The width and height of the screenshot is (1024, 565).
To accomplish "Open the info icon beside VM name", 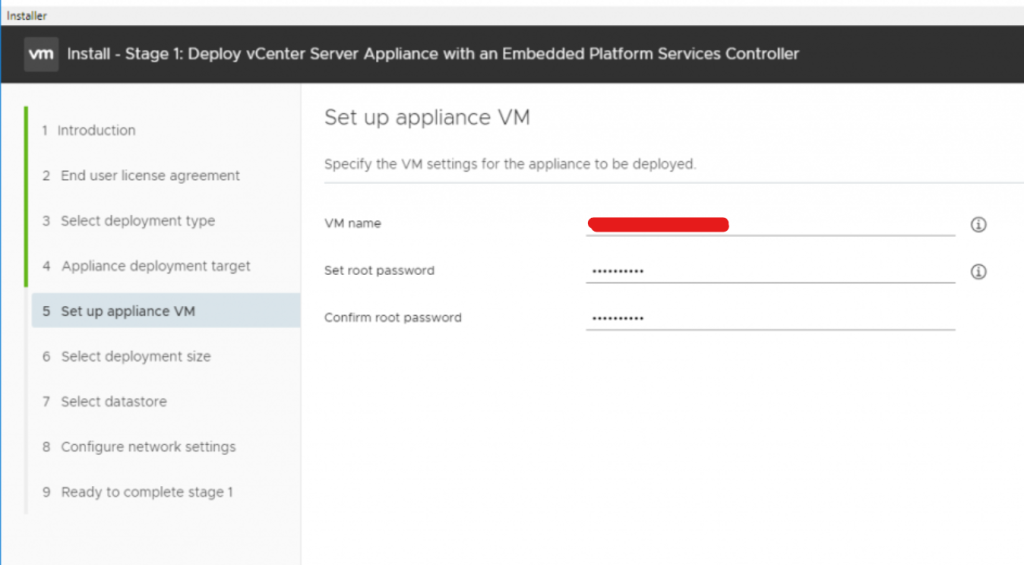I will 978,225.
